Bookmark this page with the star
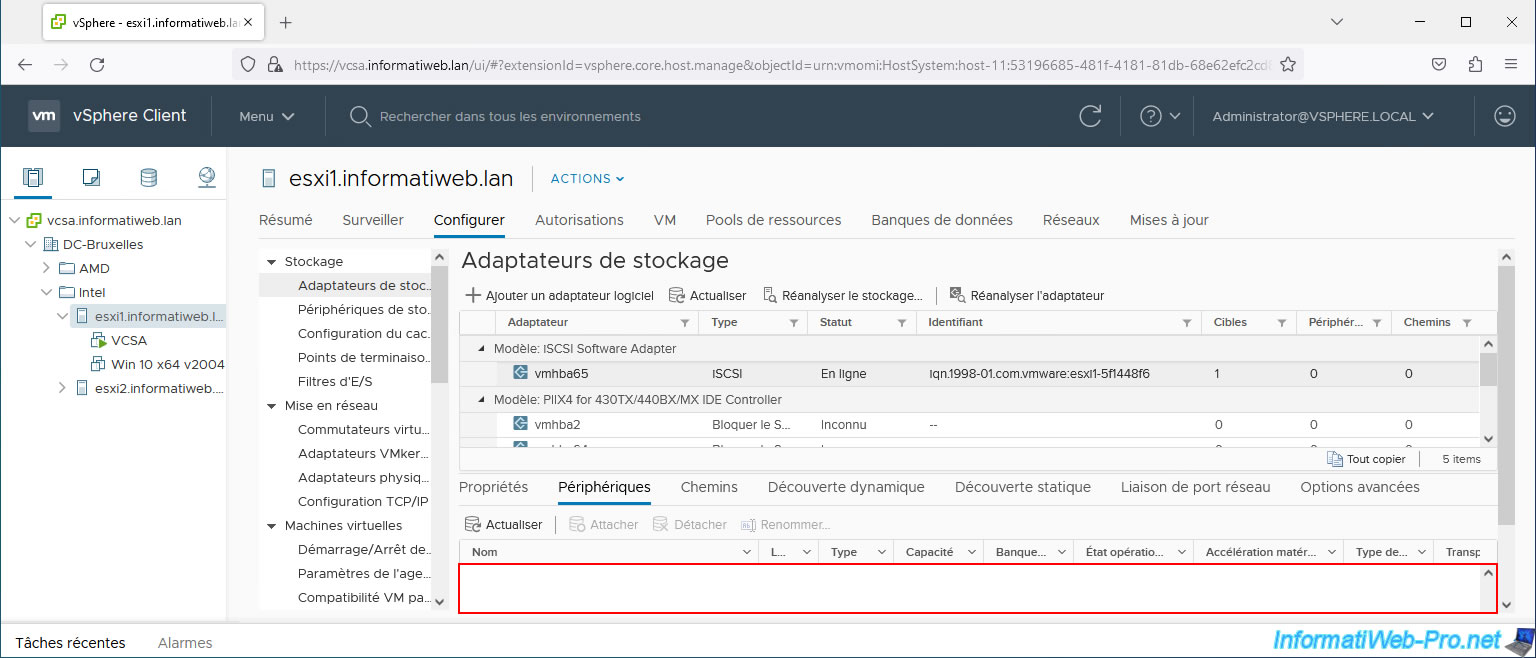Viewport: 1536px width, 658px height. (1288, 64)
